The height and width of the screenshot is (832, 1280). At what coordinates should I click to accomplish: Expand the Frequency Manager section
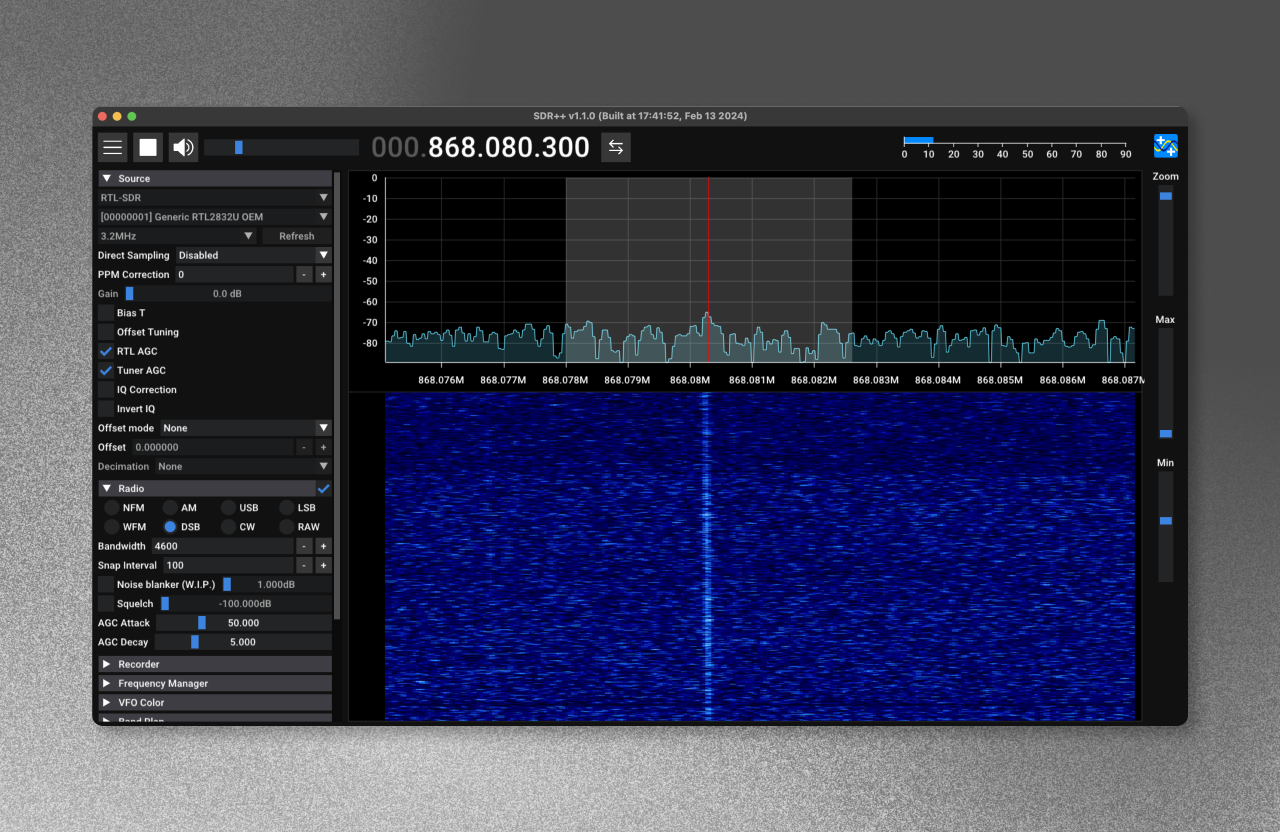[x=215, y=683]
